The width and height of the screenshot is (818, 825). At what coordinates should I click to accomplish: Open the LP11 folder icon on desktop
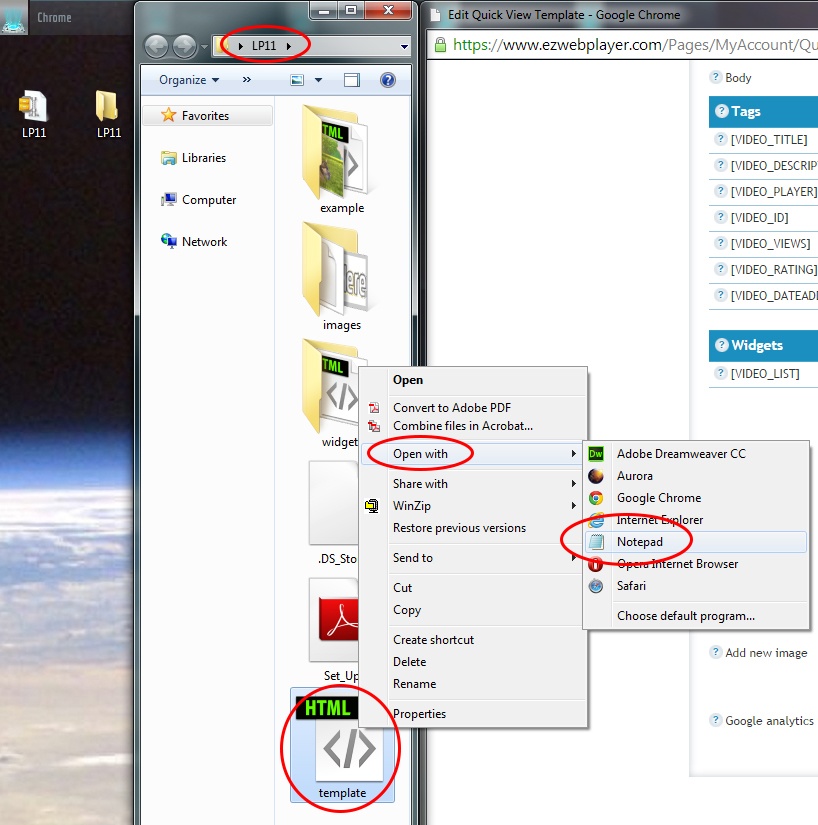(108, 114)
